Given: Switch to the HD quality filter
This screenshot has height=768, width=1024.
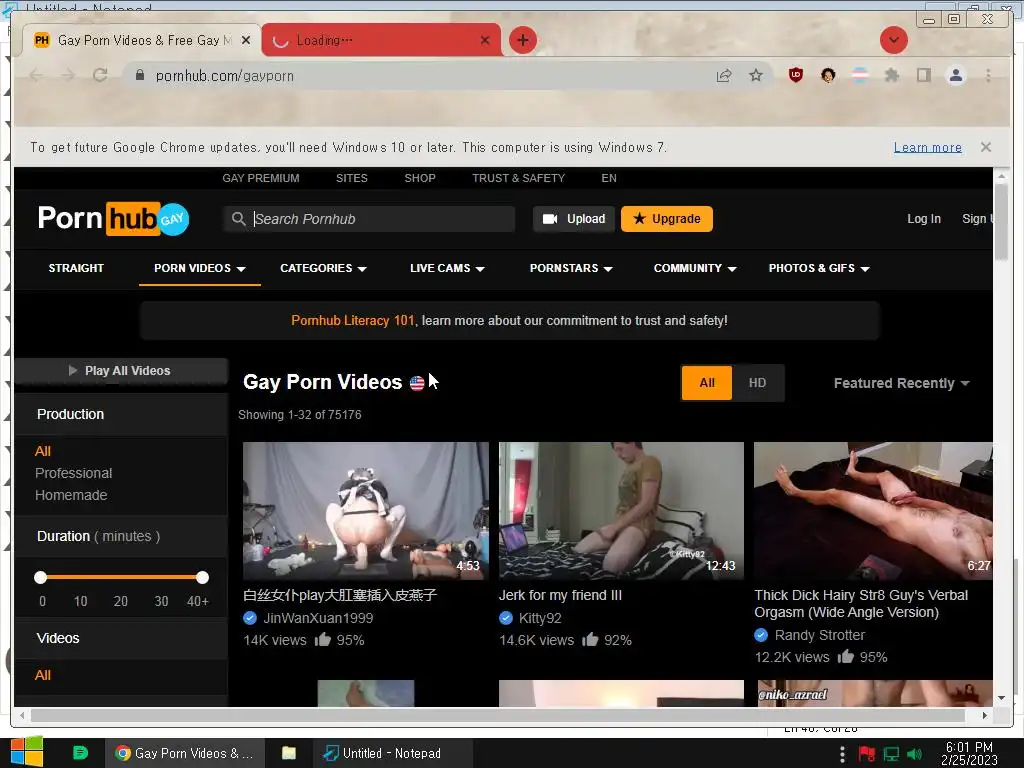Looking at the screenshot, I should 758,383.
